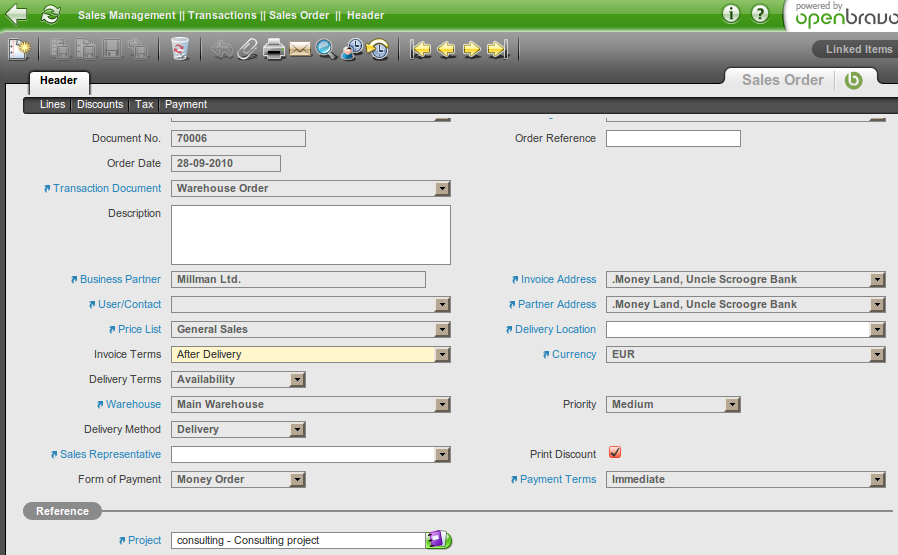Expand the Delivery Terms dropdown
898x555 pixels.
click(x=297, y=380)
